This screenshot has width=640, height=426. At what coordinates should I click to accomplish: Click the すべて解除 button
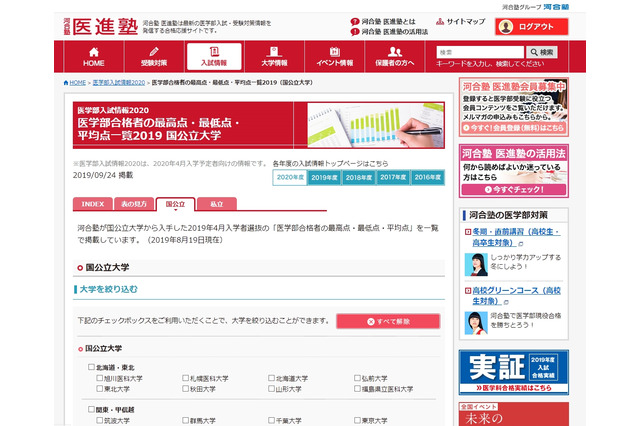tap(388, 322)
